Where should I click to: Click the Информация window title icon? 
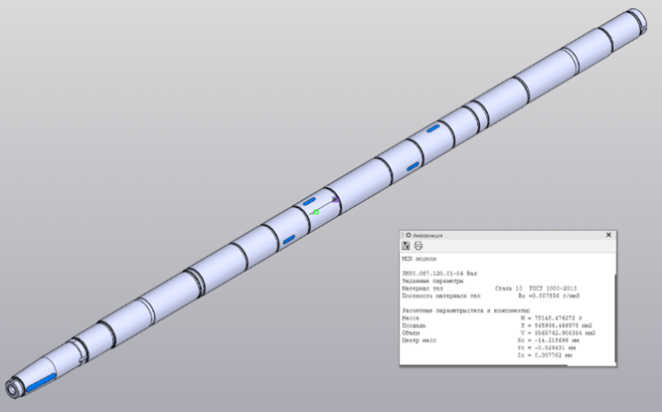click(x=408, y=235)
